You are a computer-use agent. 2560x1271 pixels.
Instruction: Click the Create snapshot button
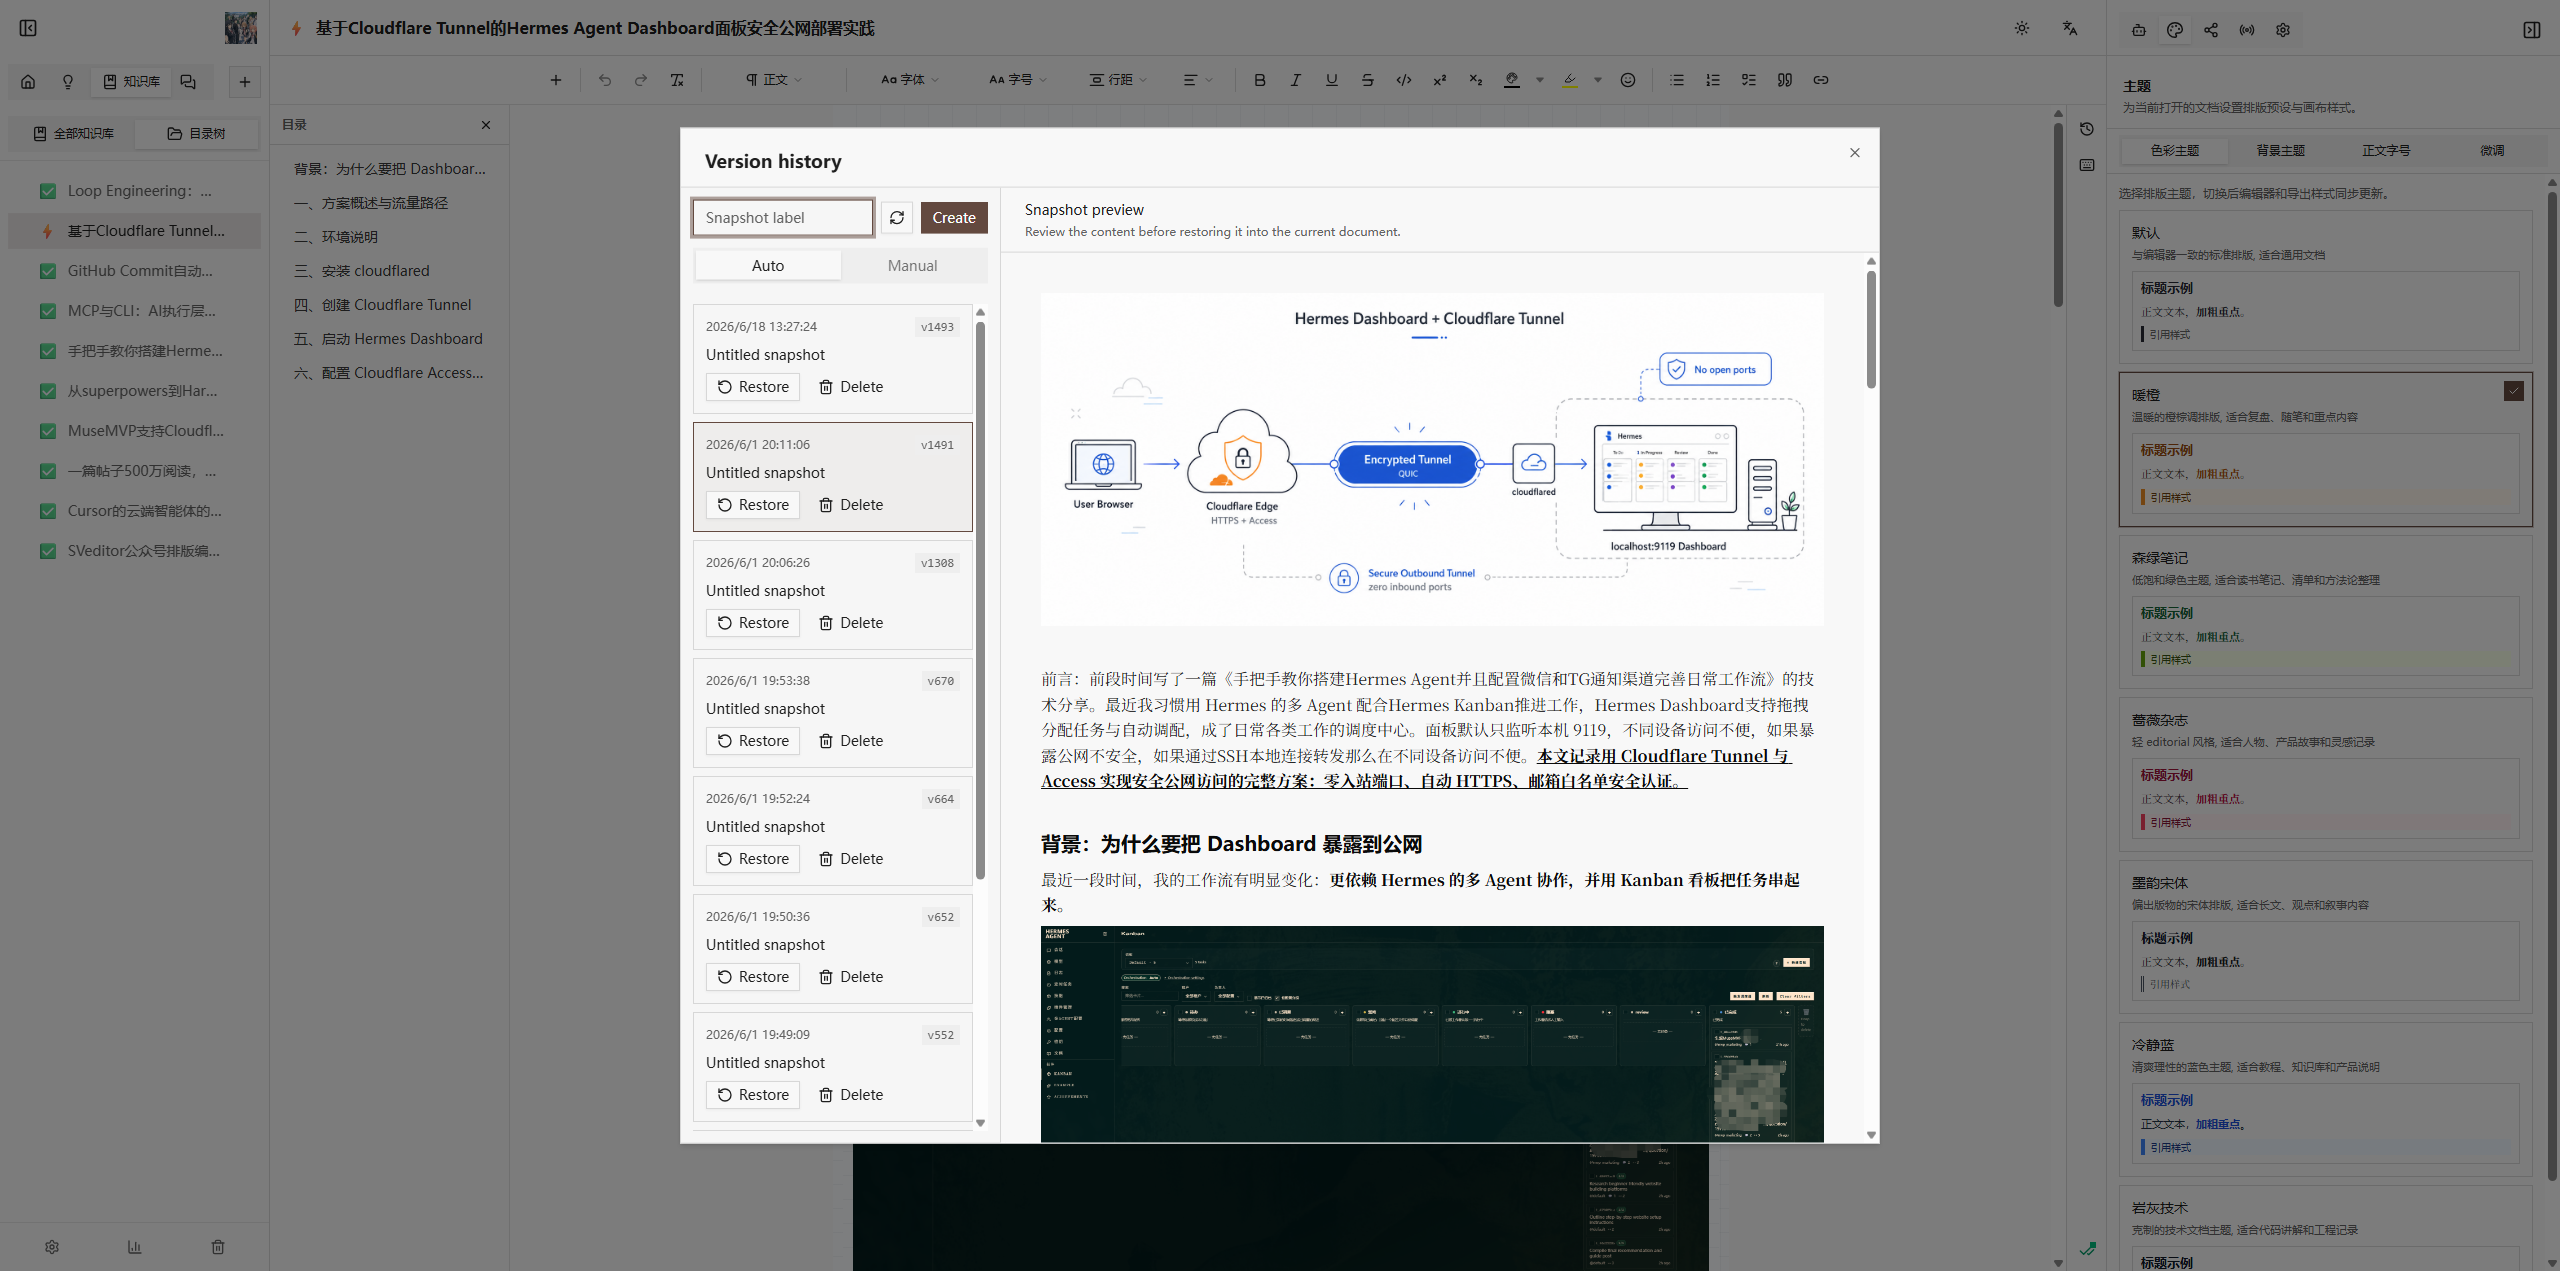[954, 218]
